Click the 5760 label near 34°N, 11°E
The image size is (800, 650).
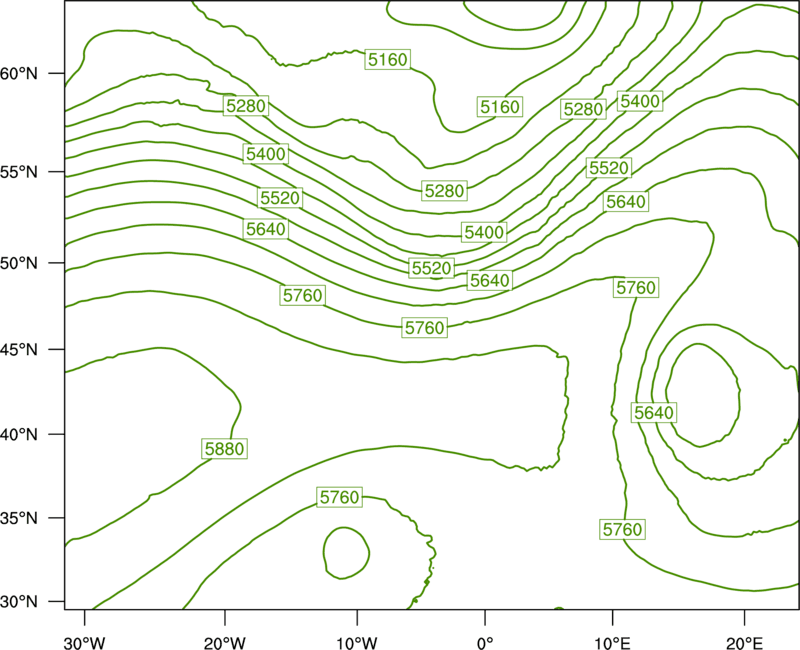622,529
